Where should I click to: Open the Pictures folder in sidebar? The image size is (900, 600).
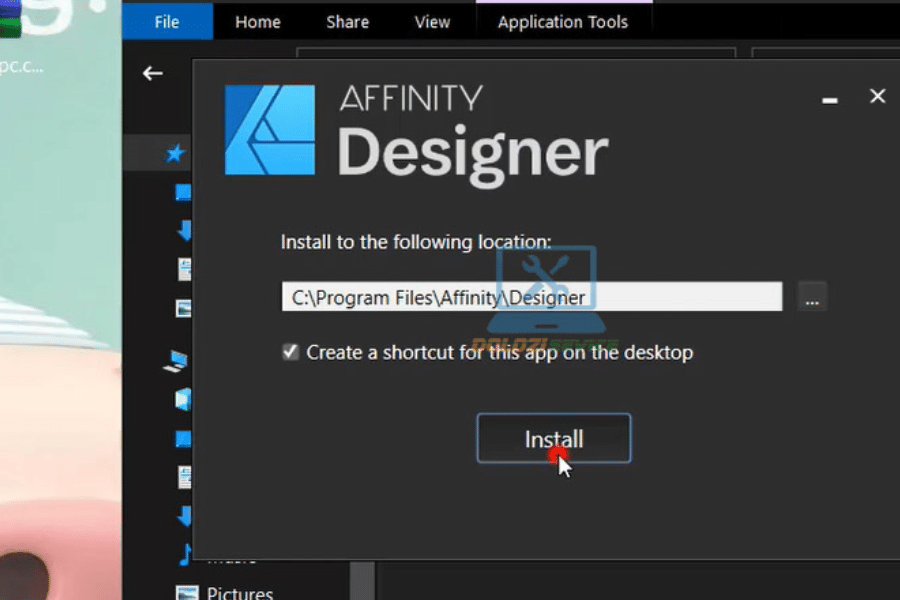[x=238, y=593]
